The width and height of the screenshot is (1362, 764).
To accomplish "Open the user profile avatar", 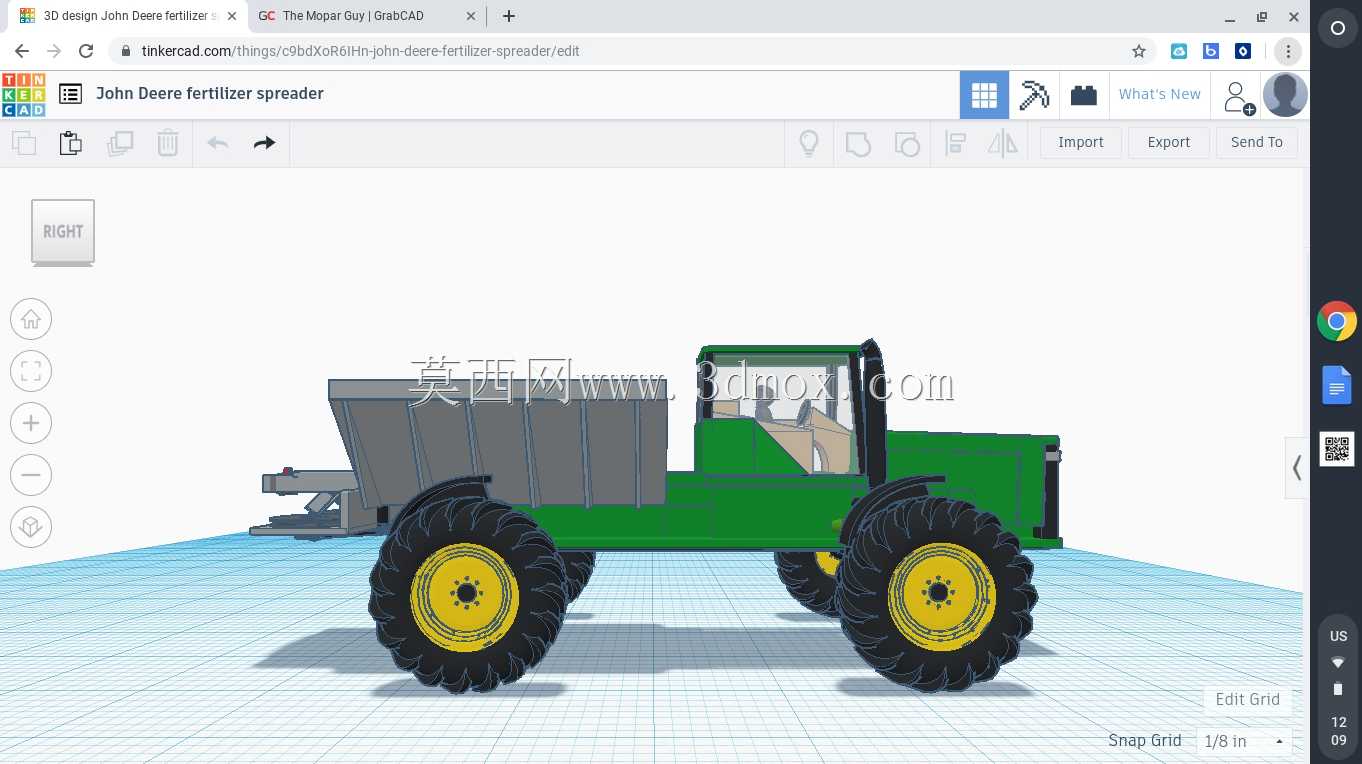I will point(1285,95).
